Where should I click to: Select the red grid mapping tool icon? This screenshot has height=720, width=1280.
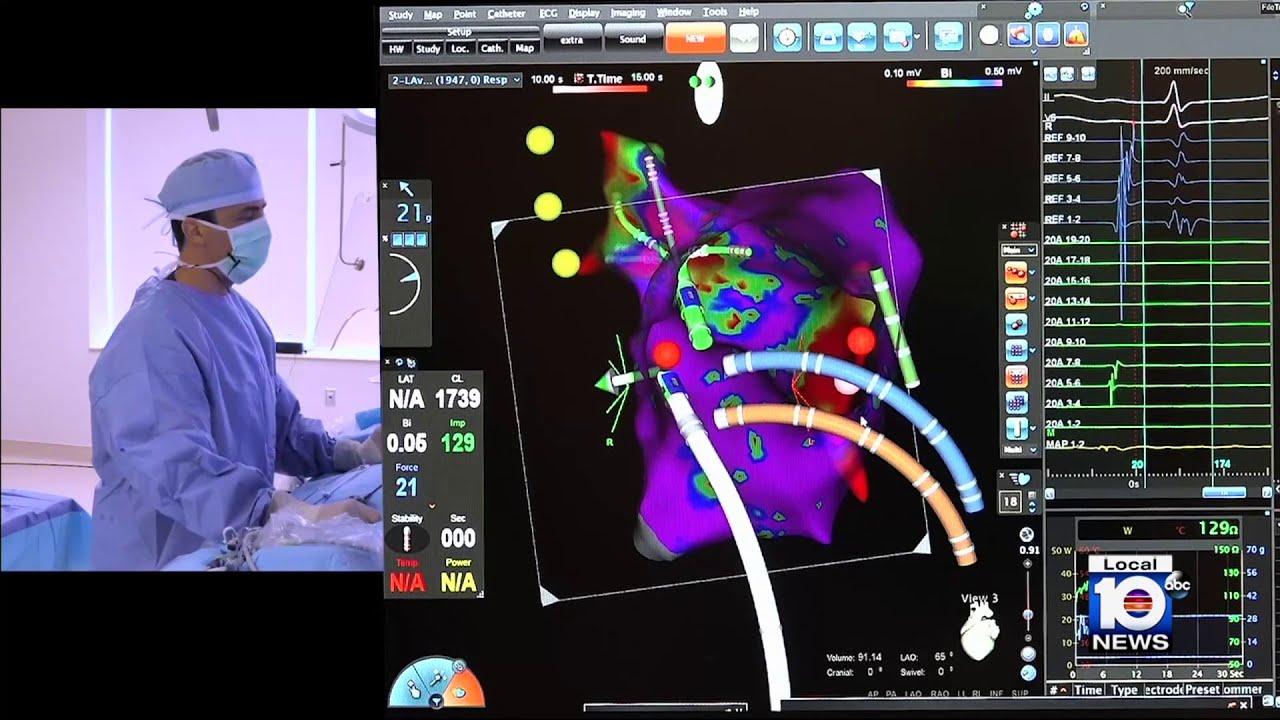(1016, 377)
